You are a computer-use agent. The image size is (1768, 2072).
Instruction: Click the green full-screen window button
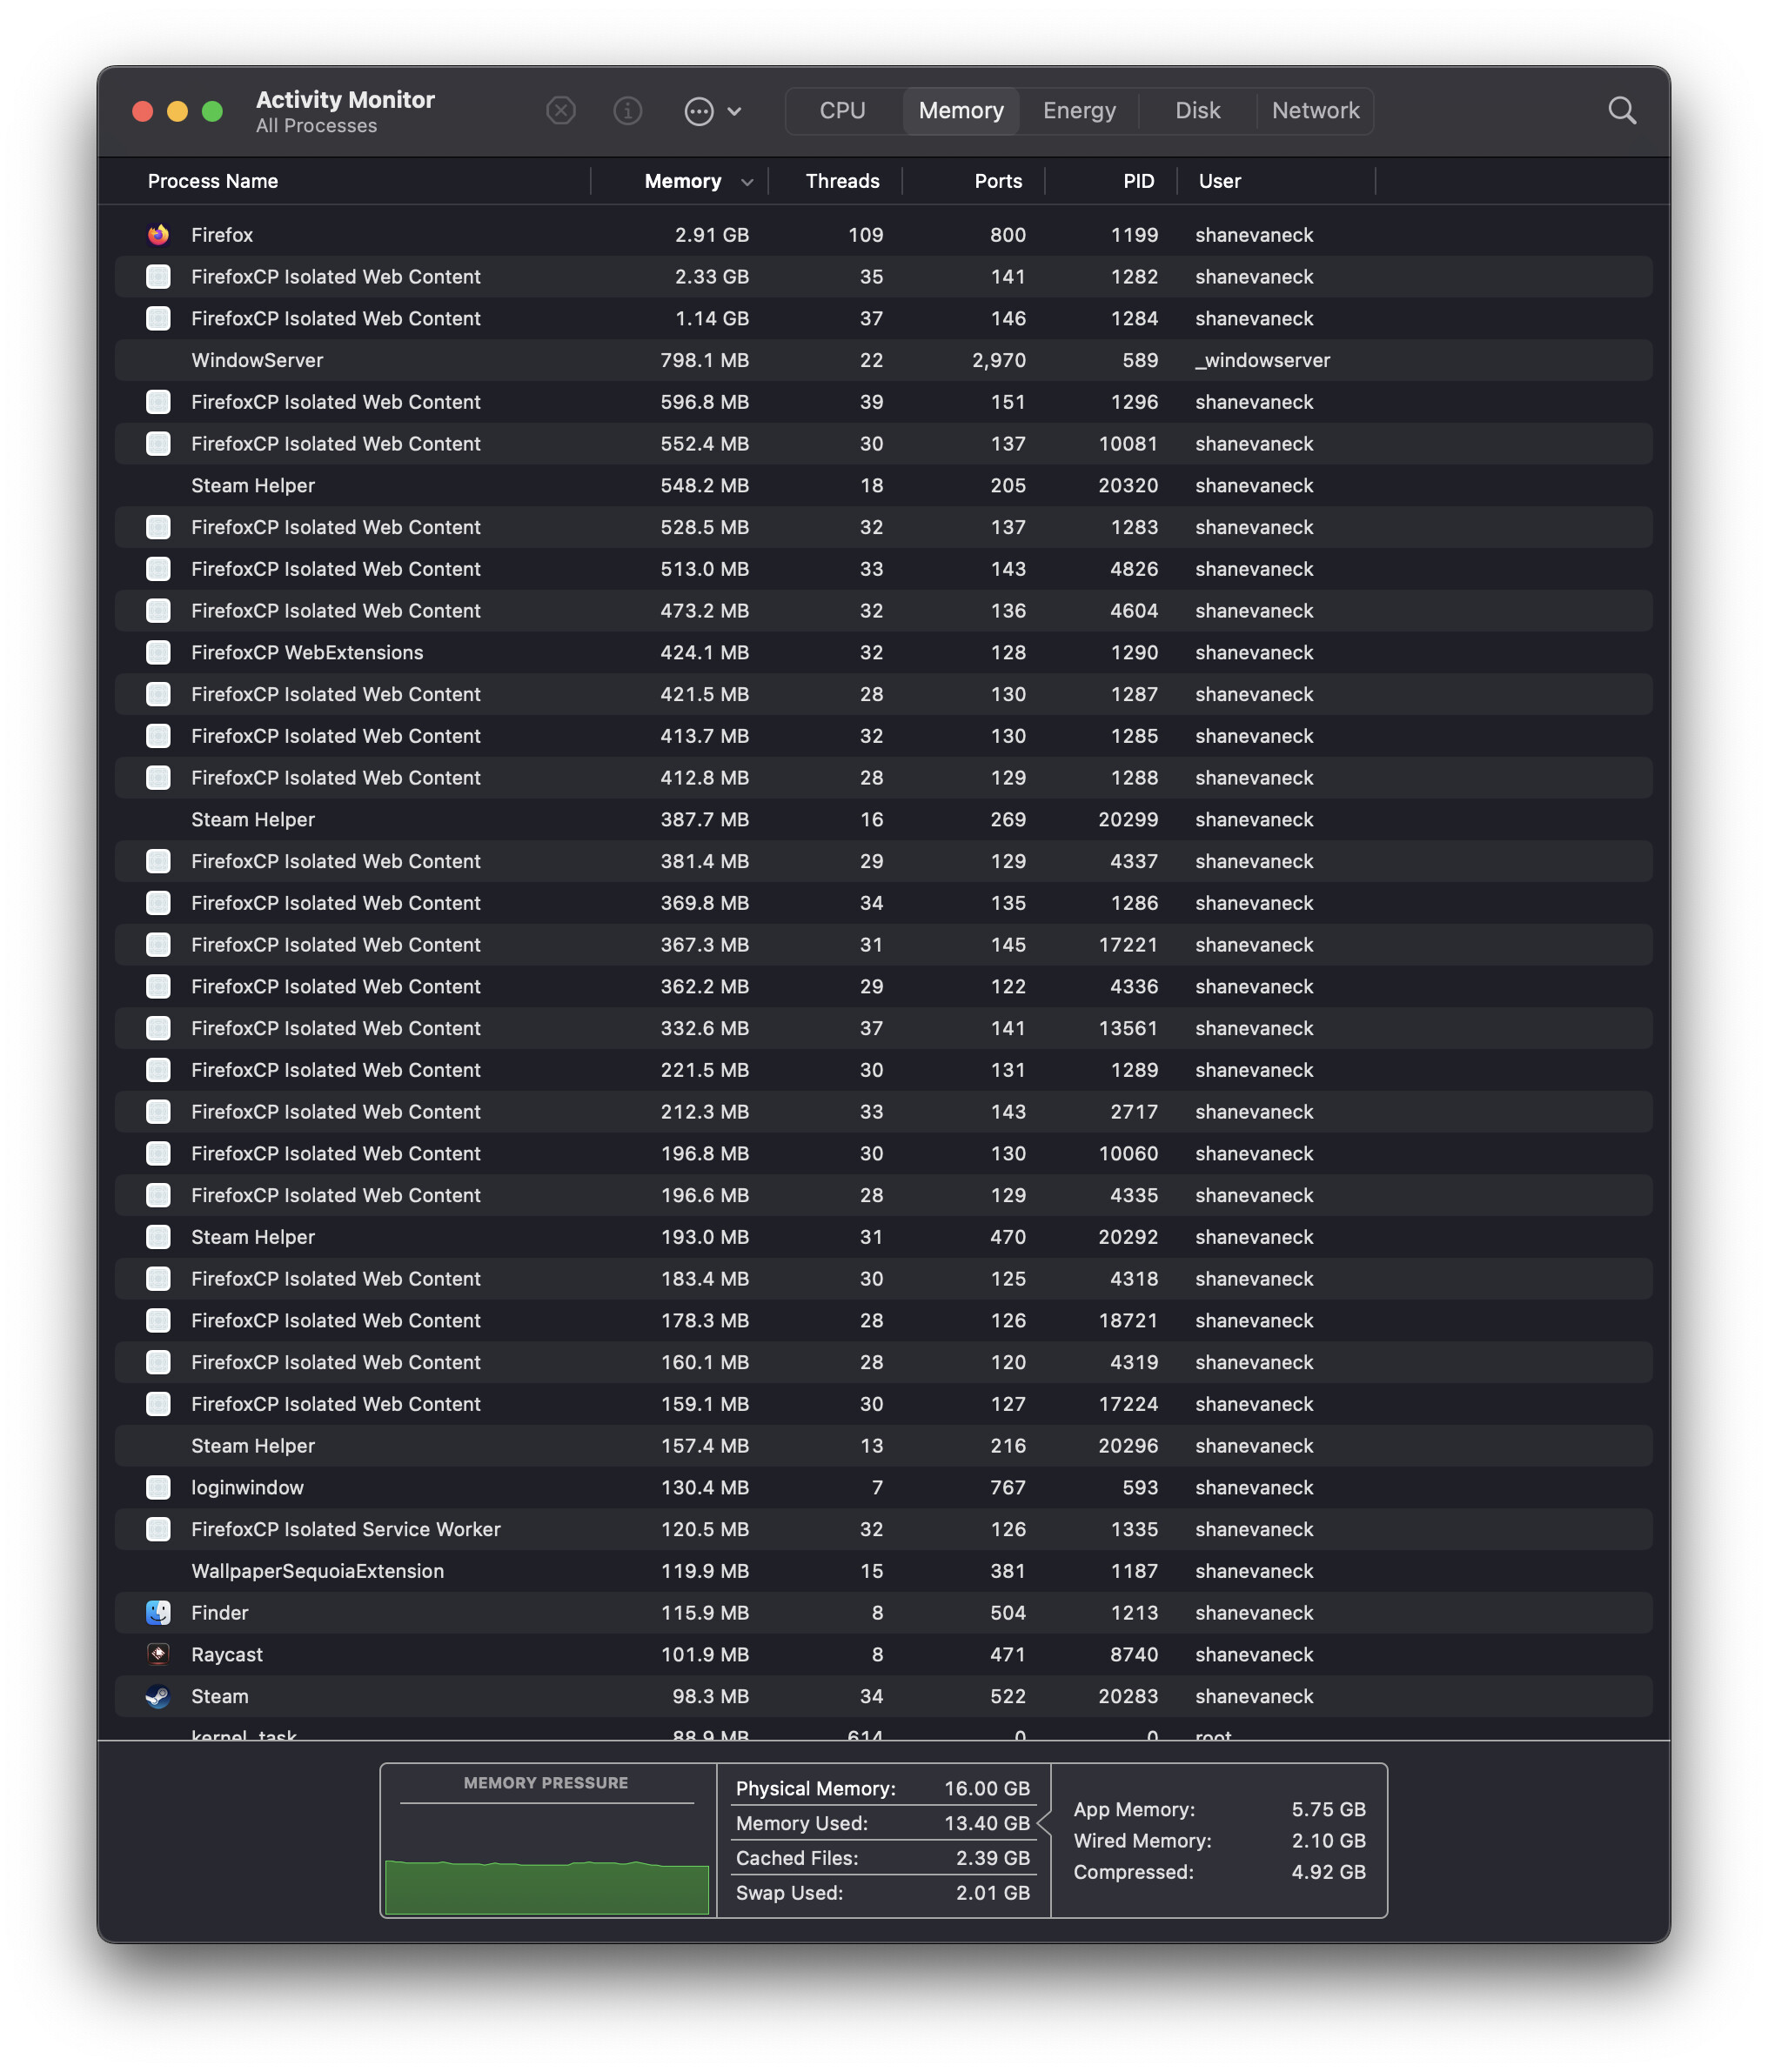point(212,111)
